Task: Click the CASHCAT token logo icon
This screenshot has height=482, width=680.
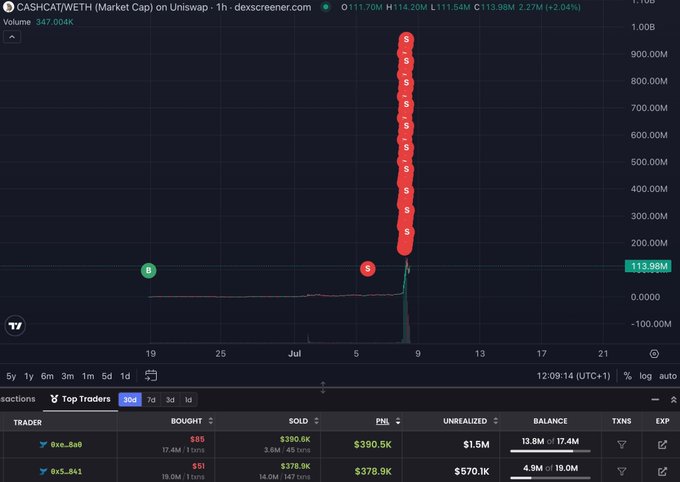Action: tap(8, 7)
